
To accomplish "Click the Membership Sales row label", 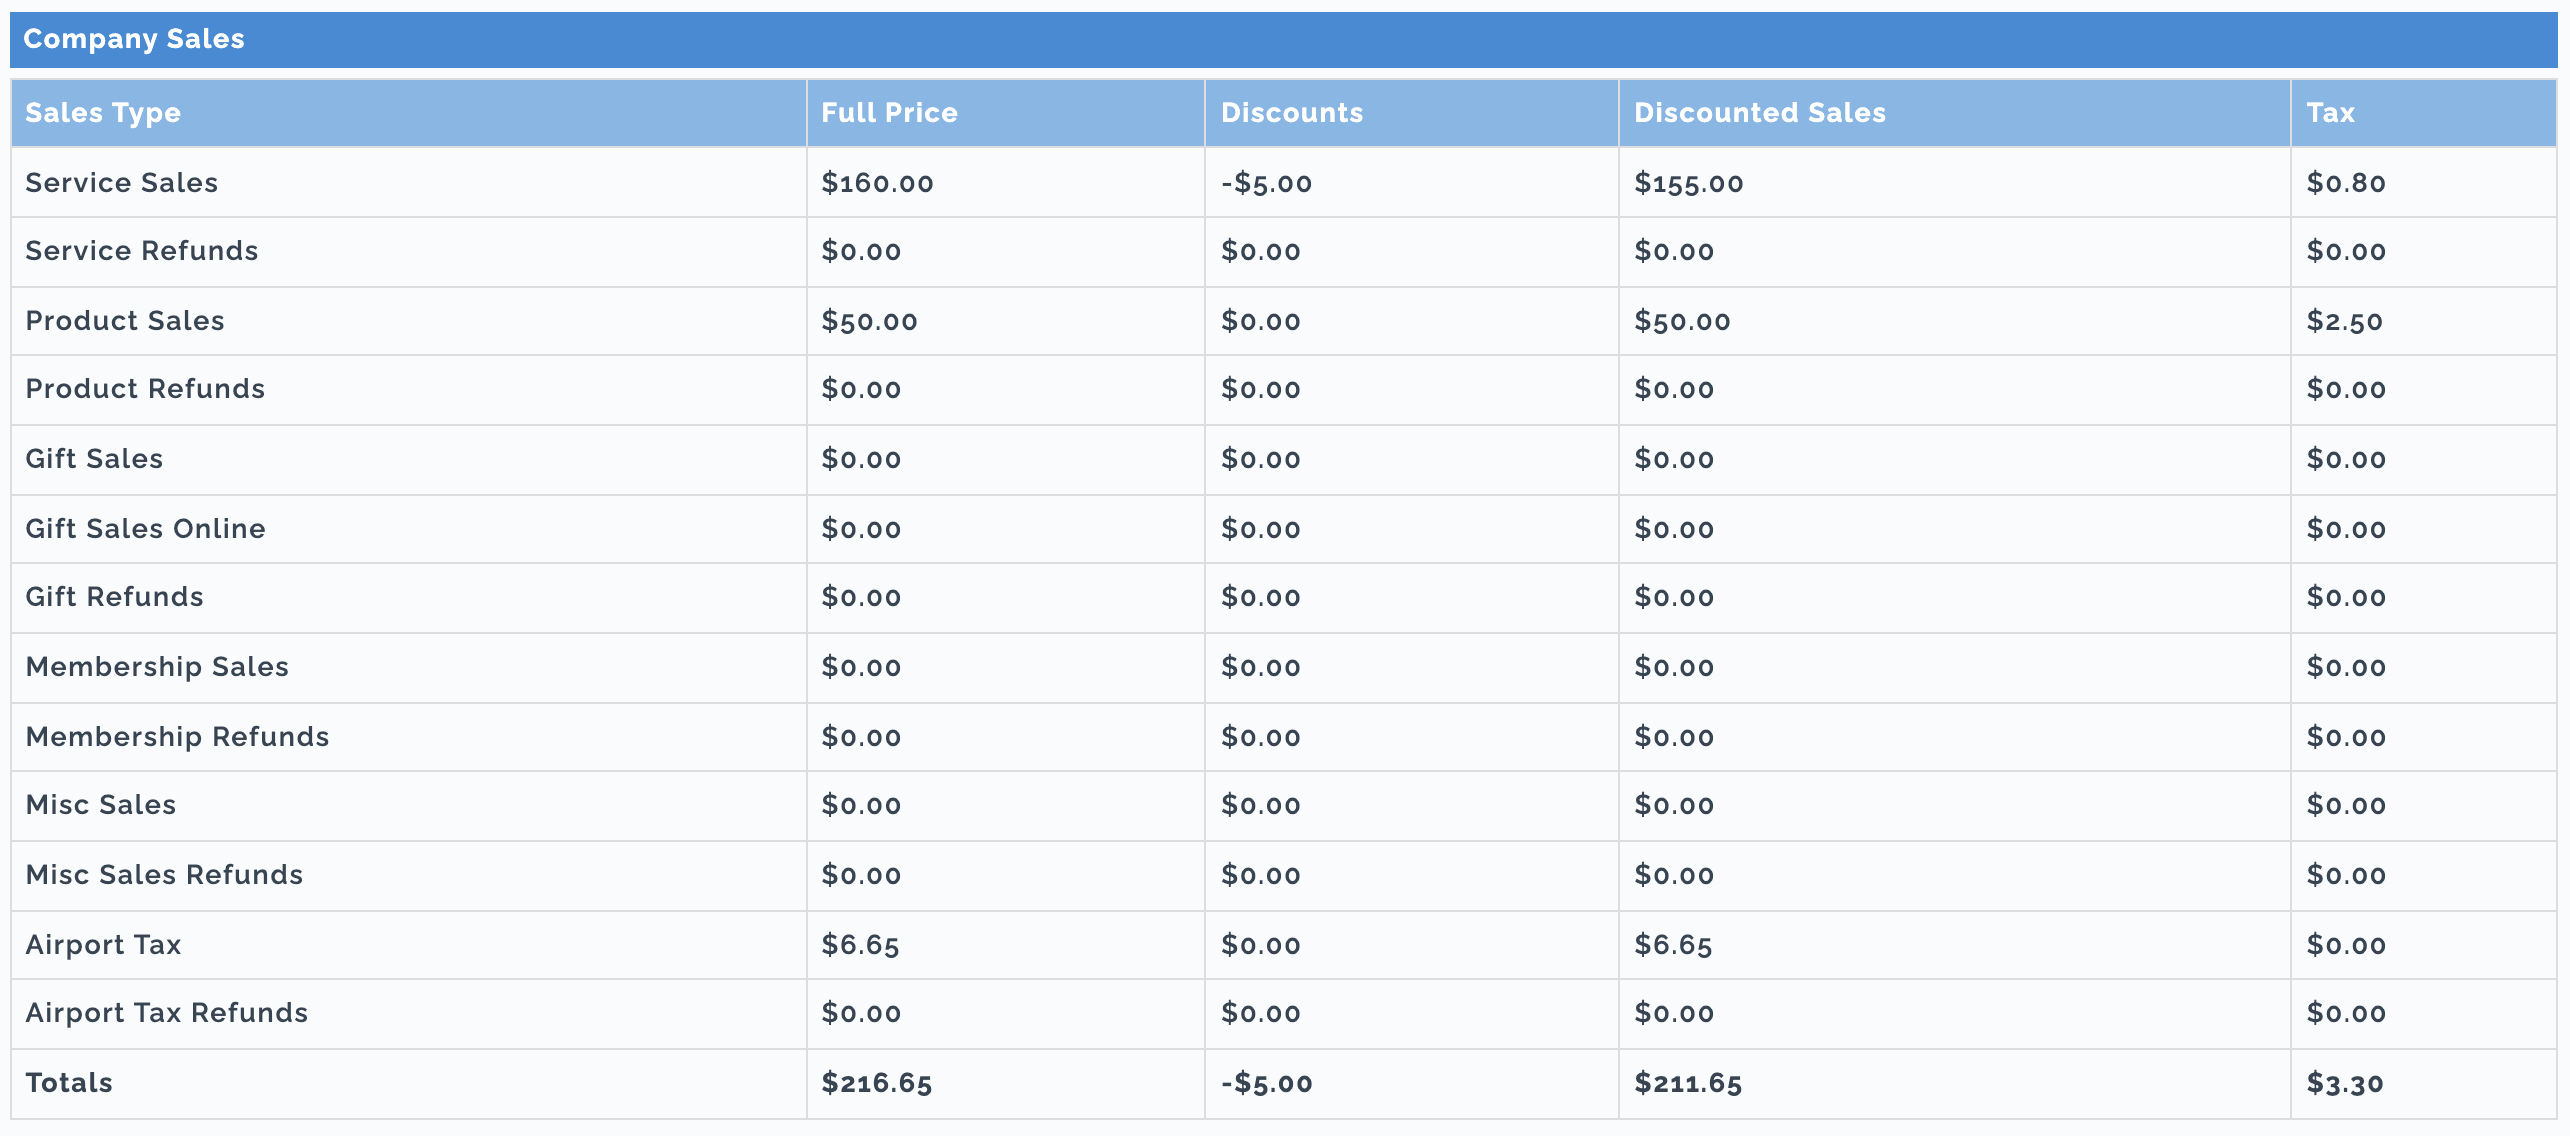I will click(157, 667).
